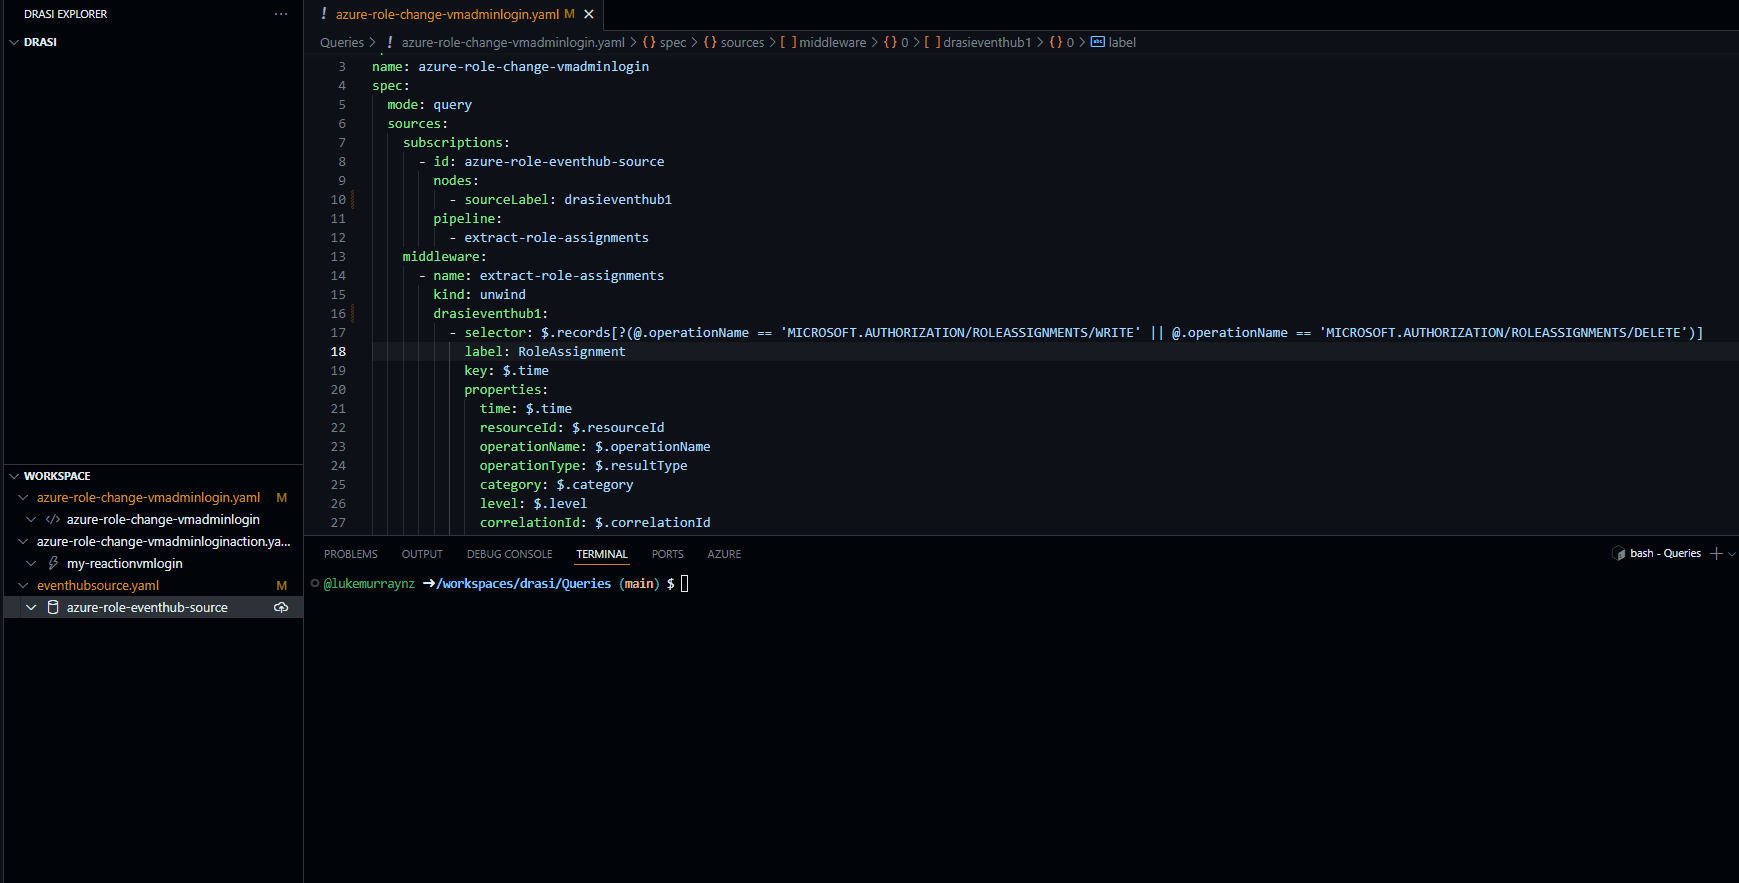Open azure-role-change-vmadminloginaction.yaml file entry
Screen dimensions: 1739x883
164,541
